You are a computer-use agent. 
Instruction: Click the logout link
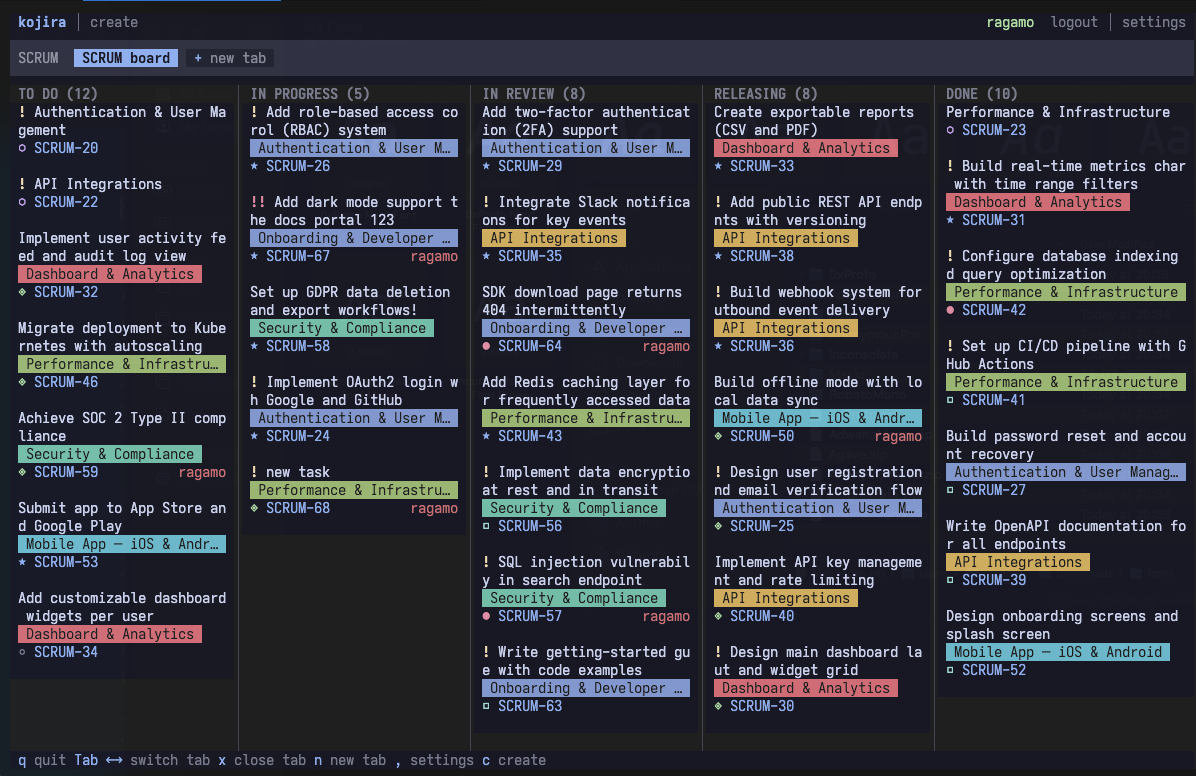(x=1074, y=22)
